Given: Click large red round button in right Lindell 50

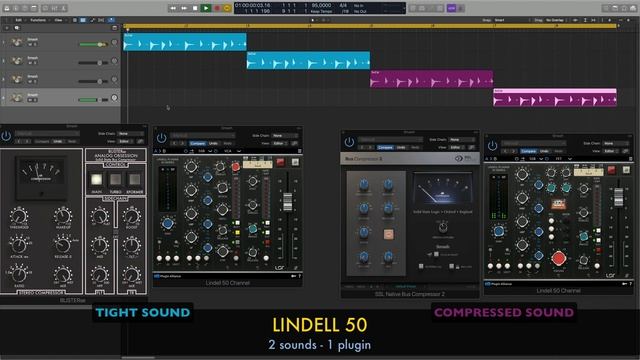Looking at the screenshot, I should pos(558,258).
